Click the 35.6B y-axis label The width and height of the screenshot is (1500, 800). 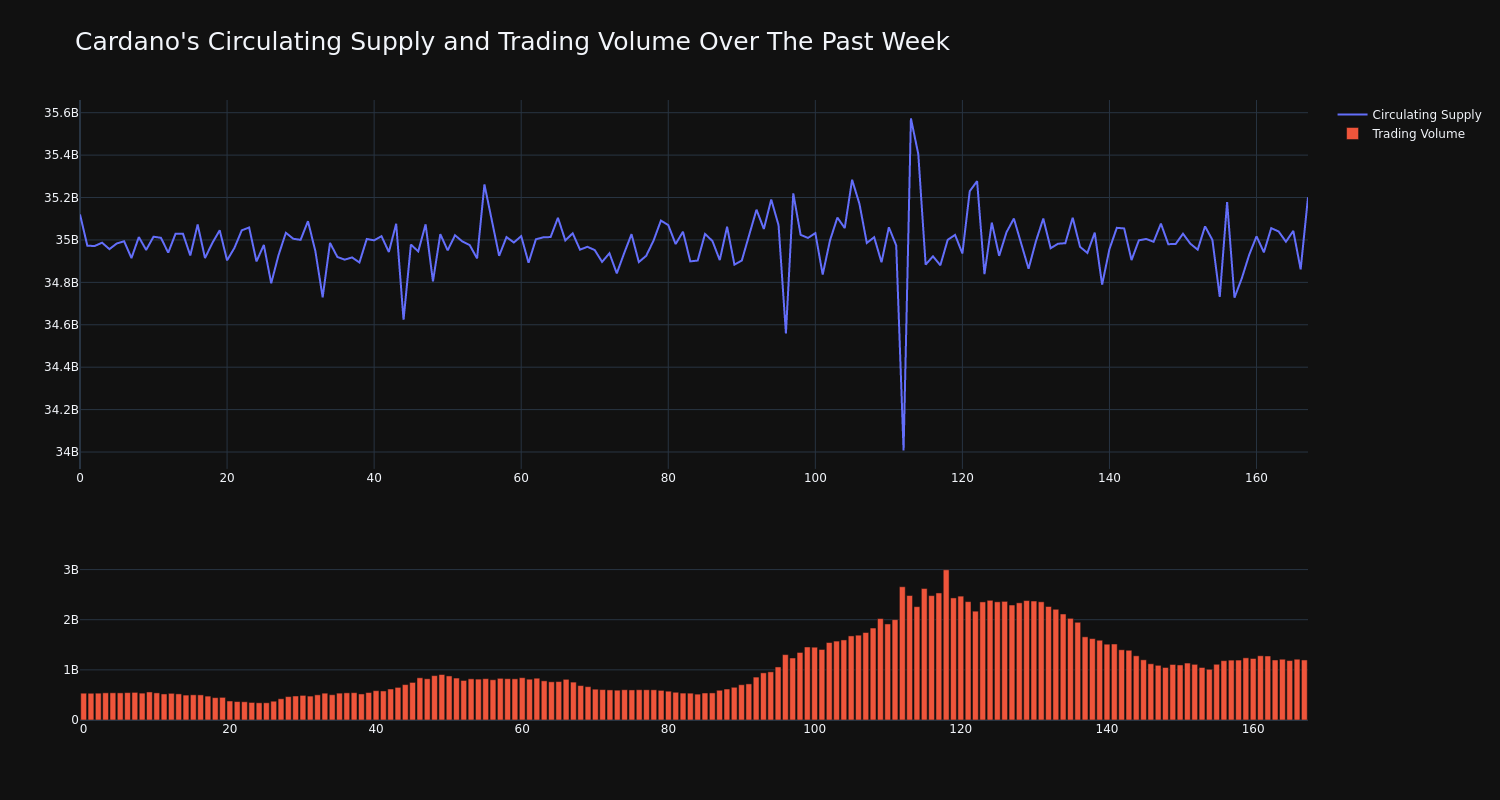(x=61, y=113)
